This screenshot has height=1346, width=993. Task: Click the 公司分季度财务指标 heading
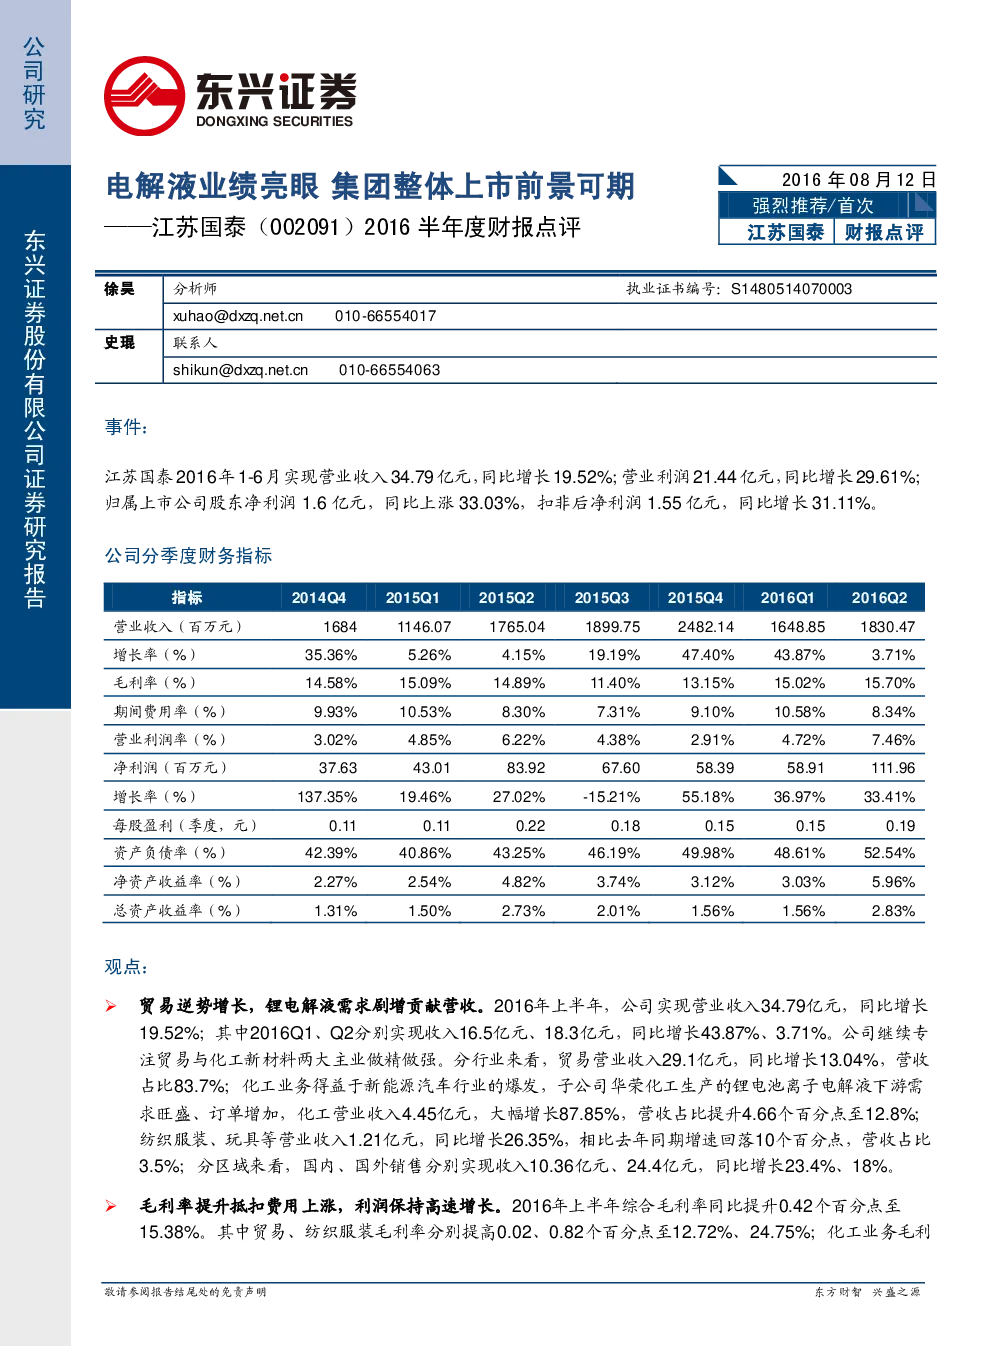188,555
